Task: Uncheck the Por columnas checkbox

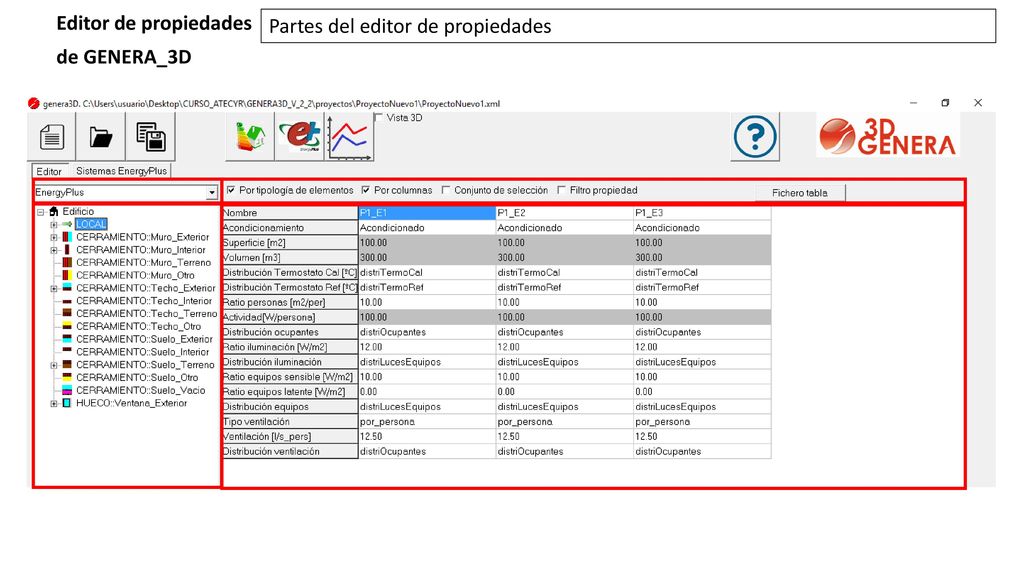Action: point(366,190)
